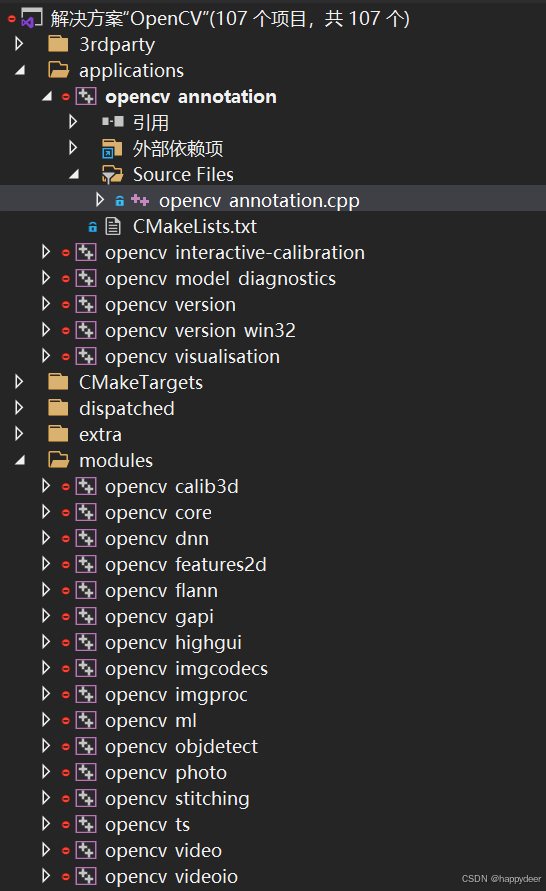This screenshot has height=891, width=546.
Task: Expand the opencv_annotation.cpp file node
Action: click(100, 199)
